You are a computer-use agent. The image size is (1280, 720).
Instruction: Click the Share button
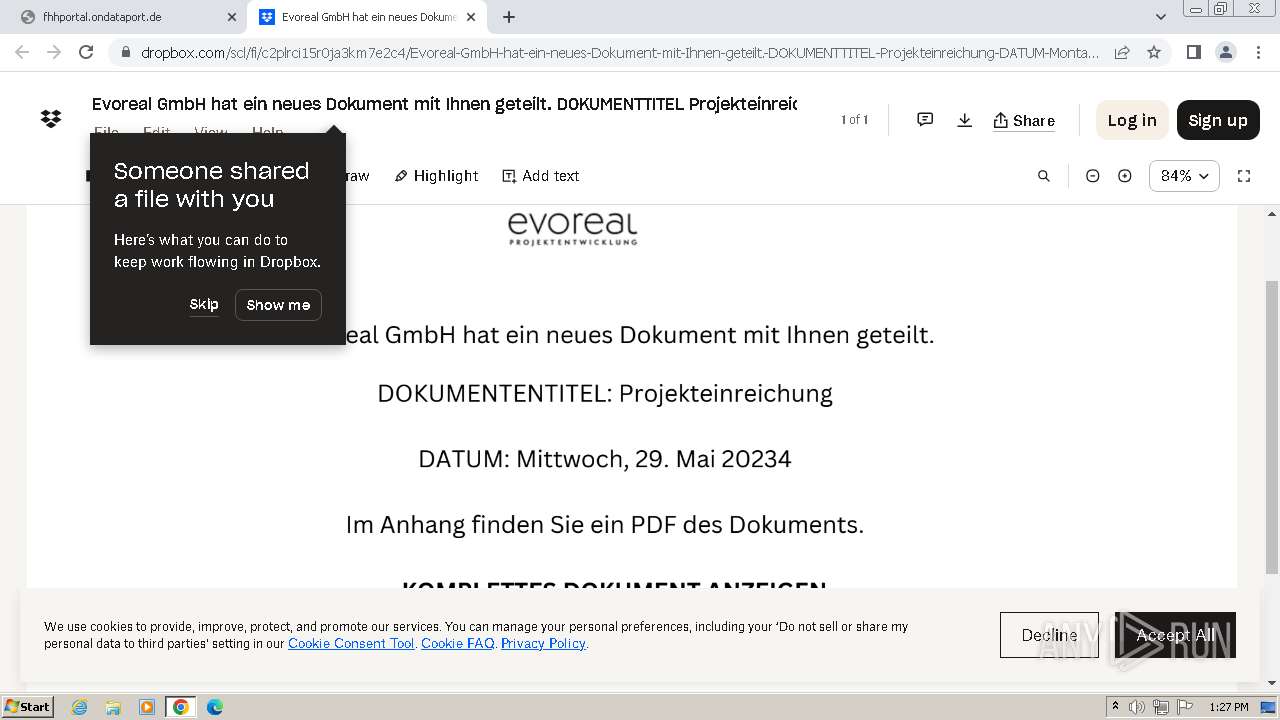click(1024, 120)
